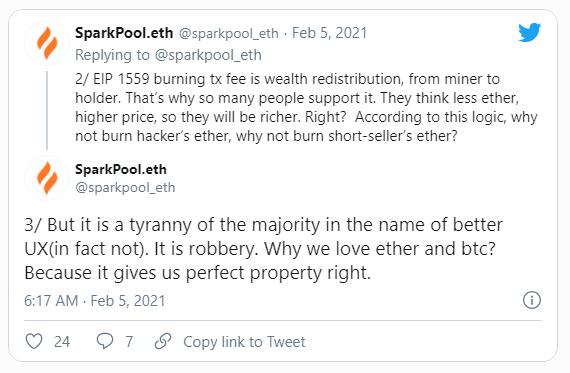Screen dimensions: 570x373
Task: Open the parent tweet text about EIP 1559
Action: click(x=306, y=107)
